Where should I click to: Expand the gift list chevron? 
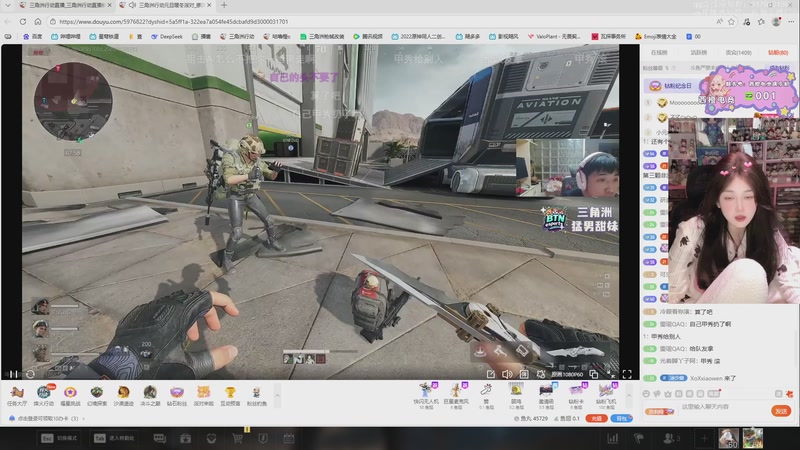(x=629, y=395)
